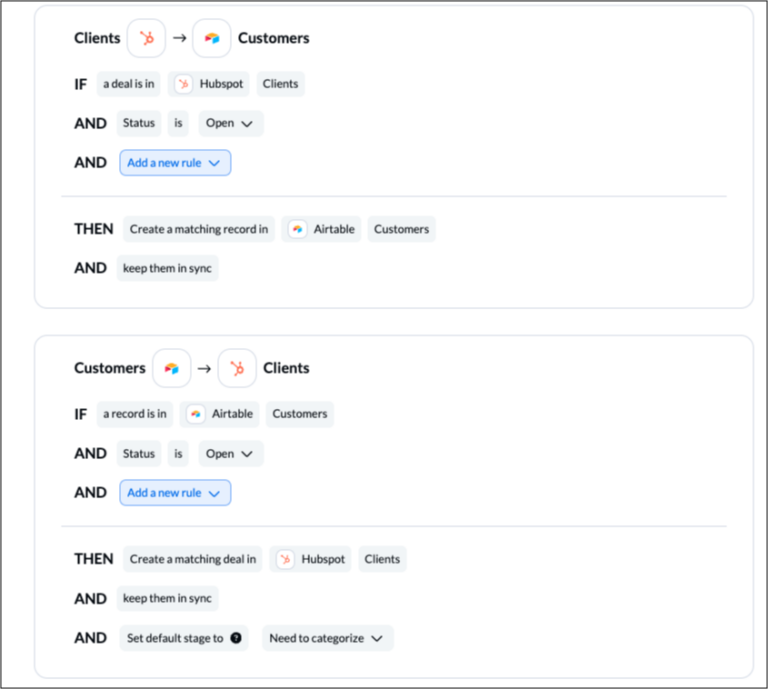The width and height of the screenshot is (768, 689).
Task: Expand 'Add a new rule' in the Customers flow
Action: pos(175,493)
